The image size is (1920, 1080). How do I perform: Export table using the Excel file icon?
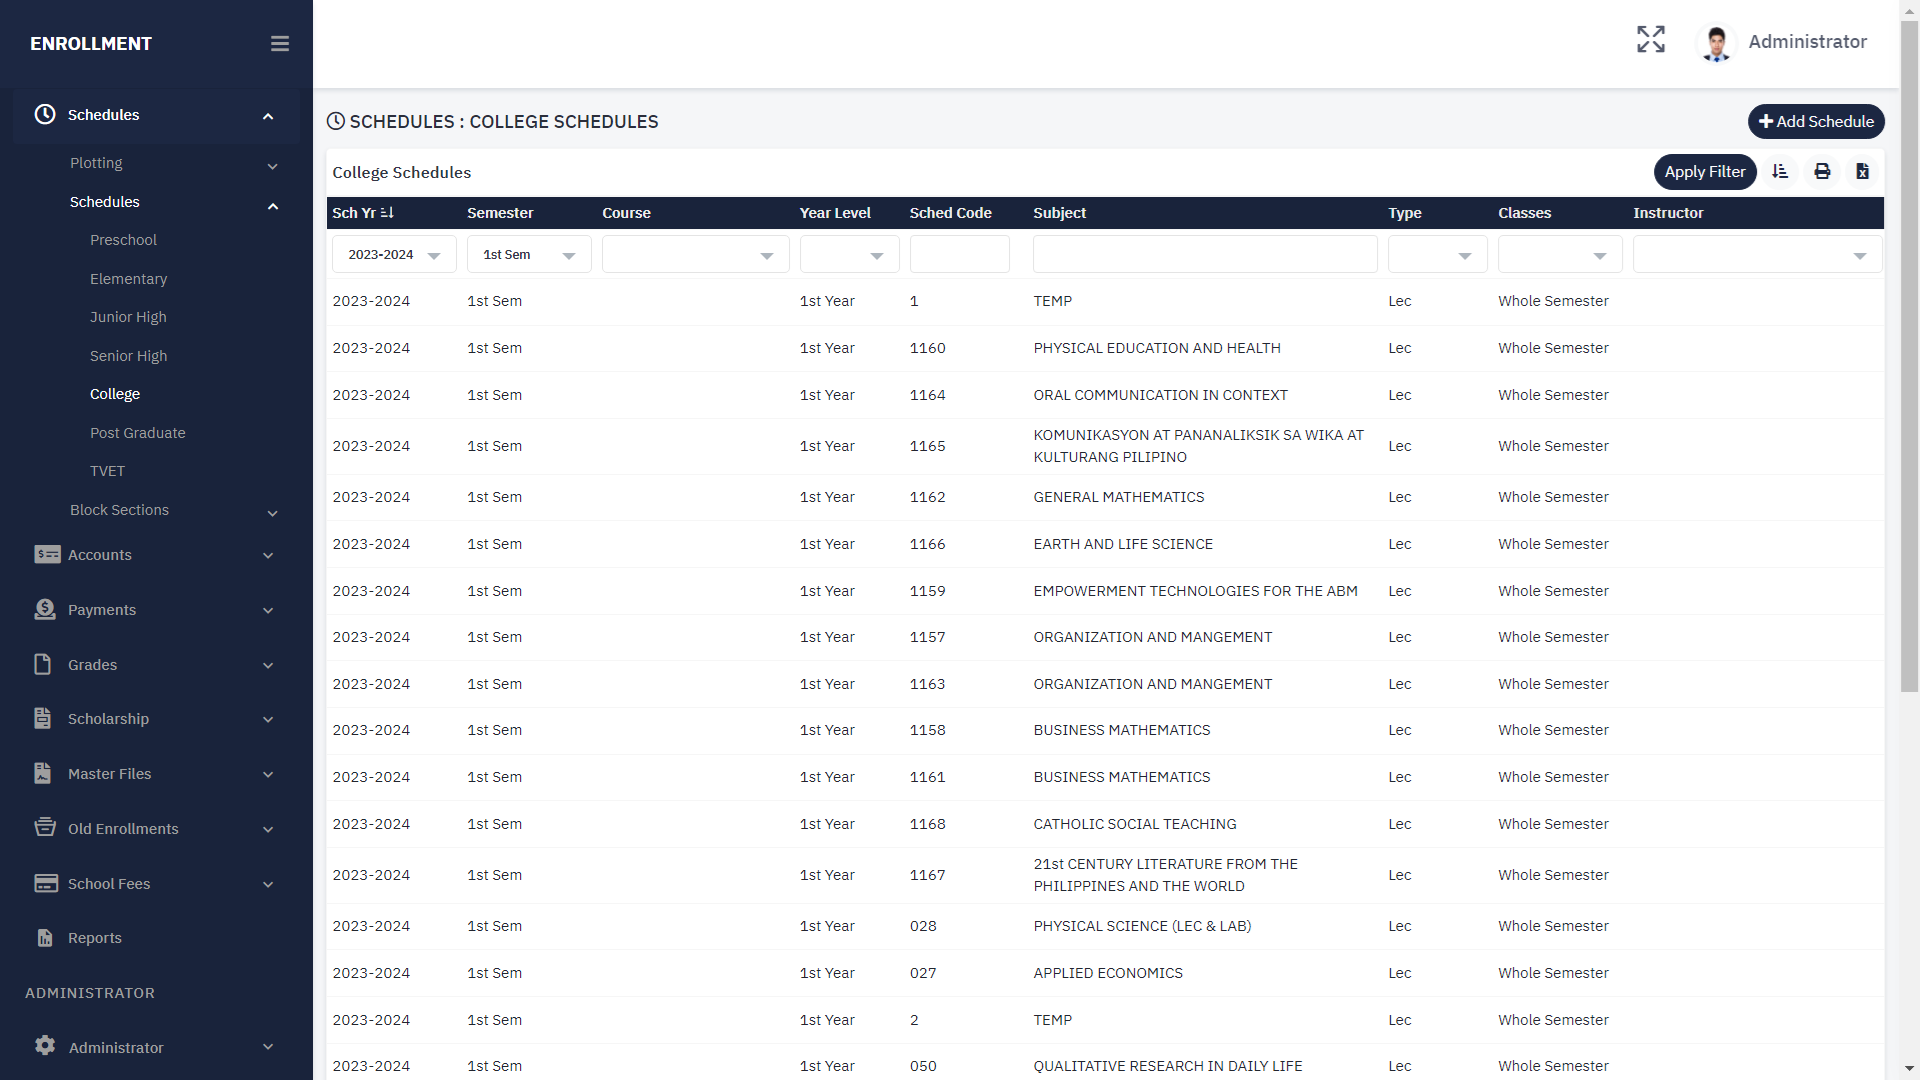(x=1862, y=172)
